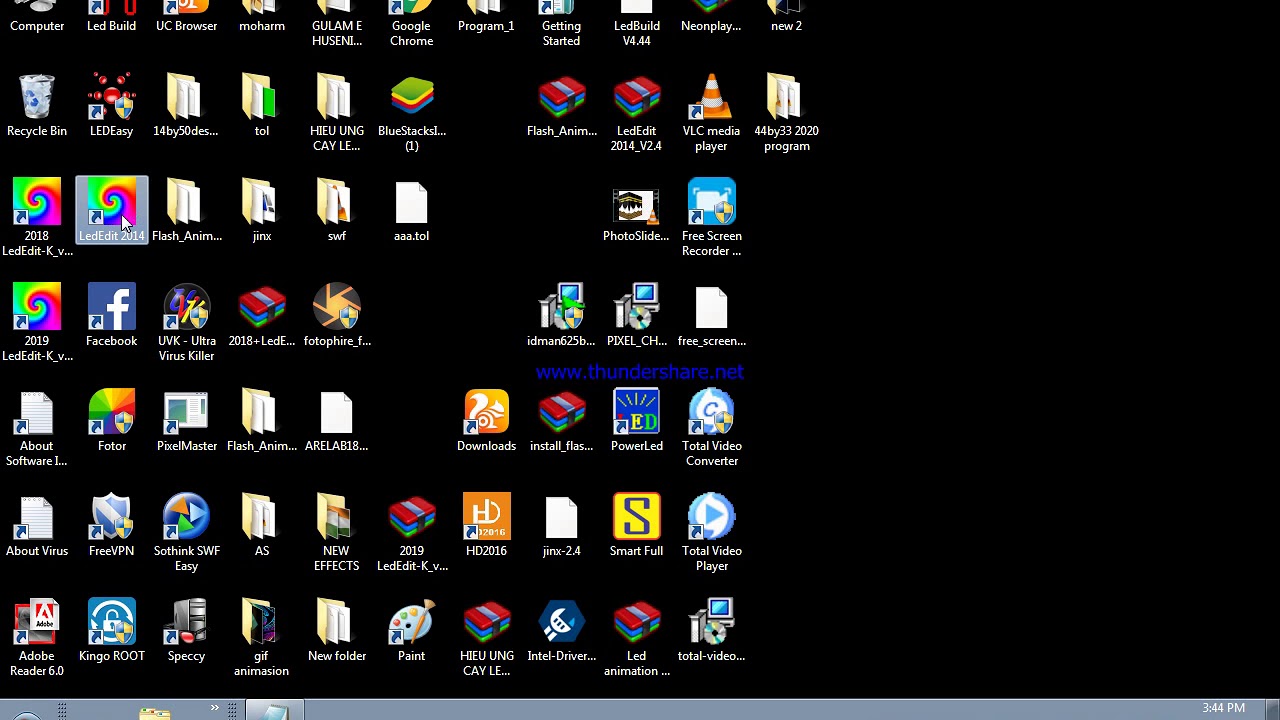Image resolution: width=1280 pixels, height=720 pixels.
Task: Open NEW EFFECTS folder
Action: coord(337,532)
